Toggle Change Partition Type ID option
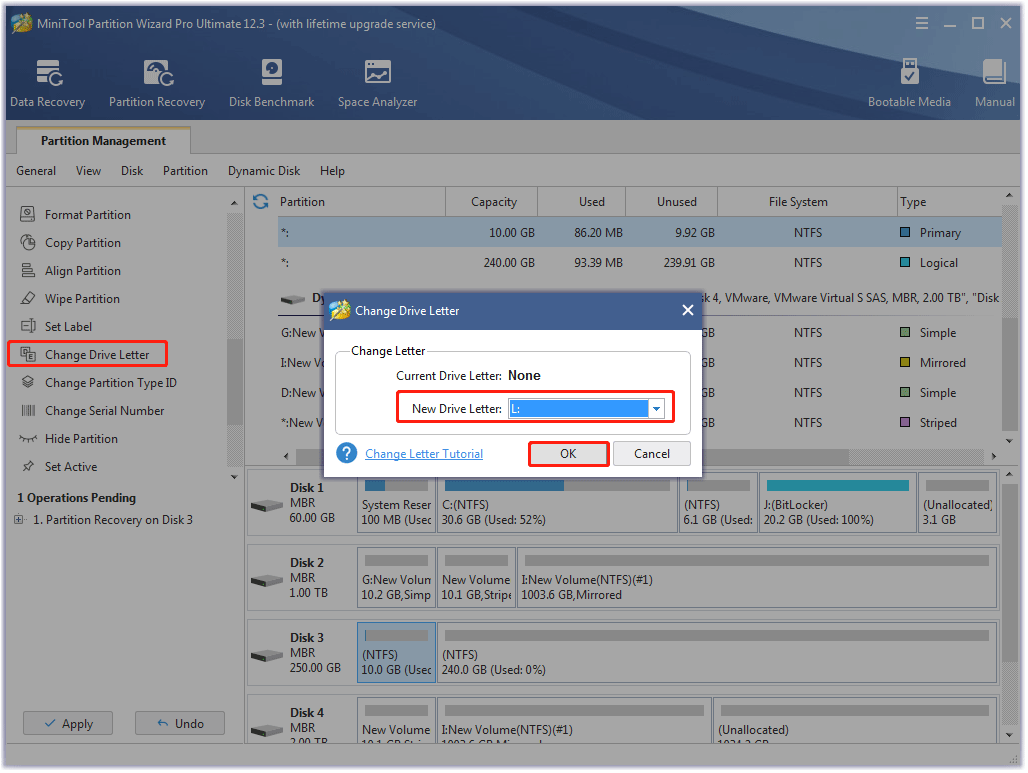 click(x=109, y=382)
